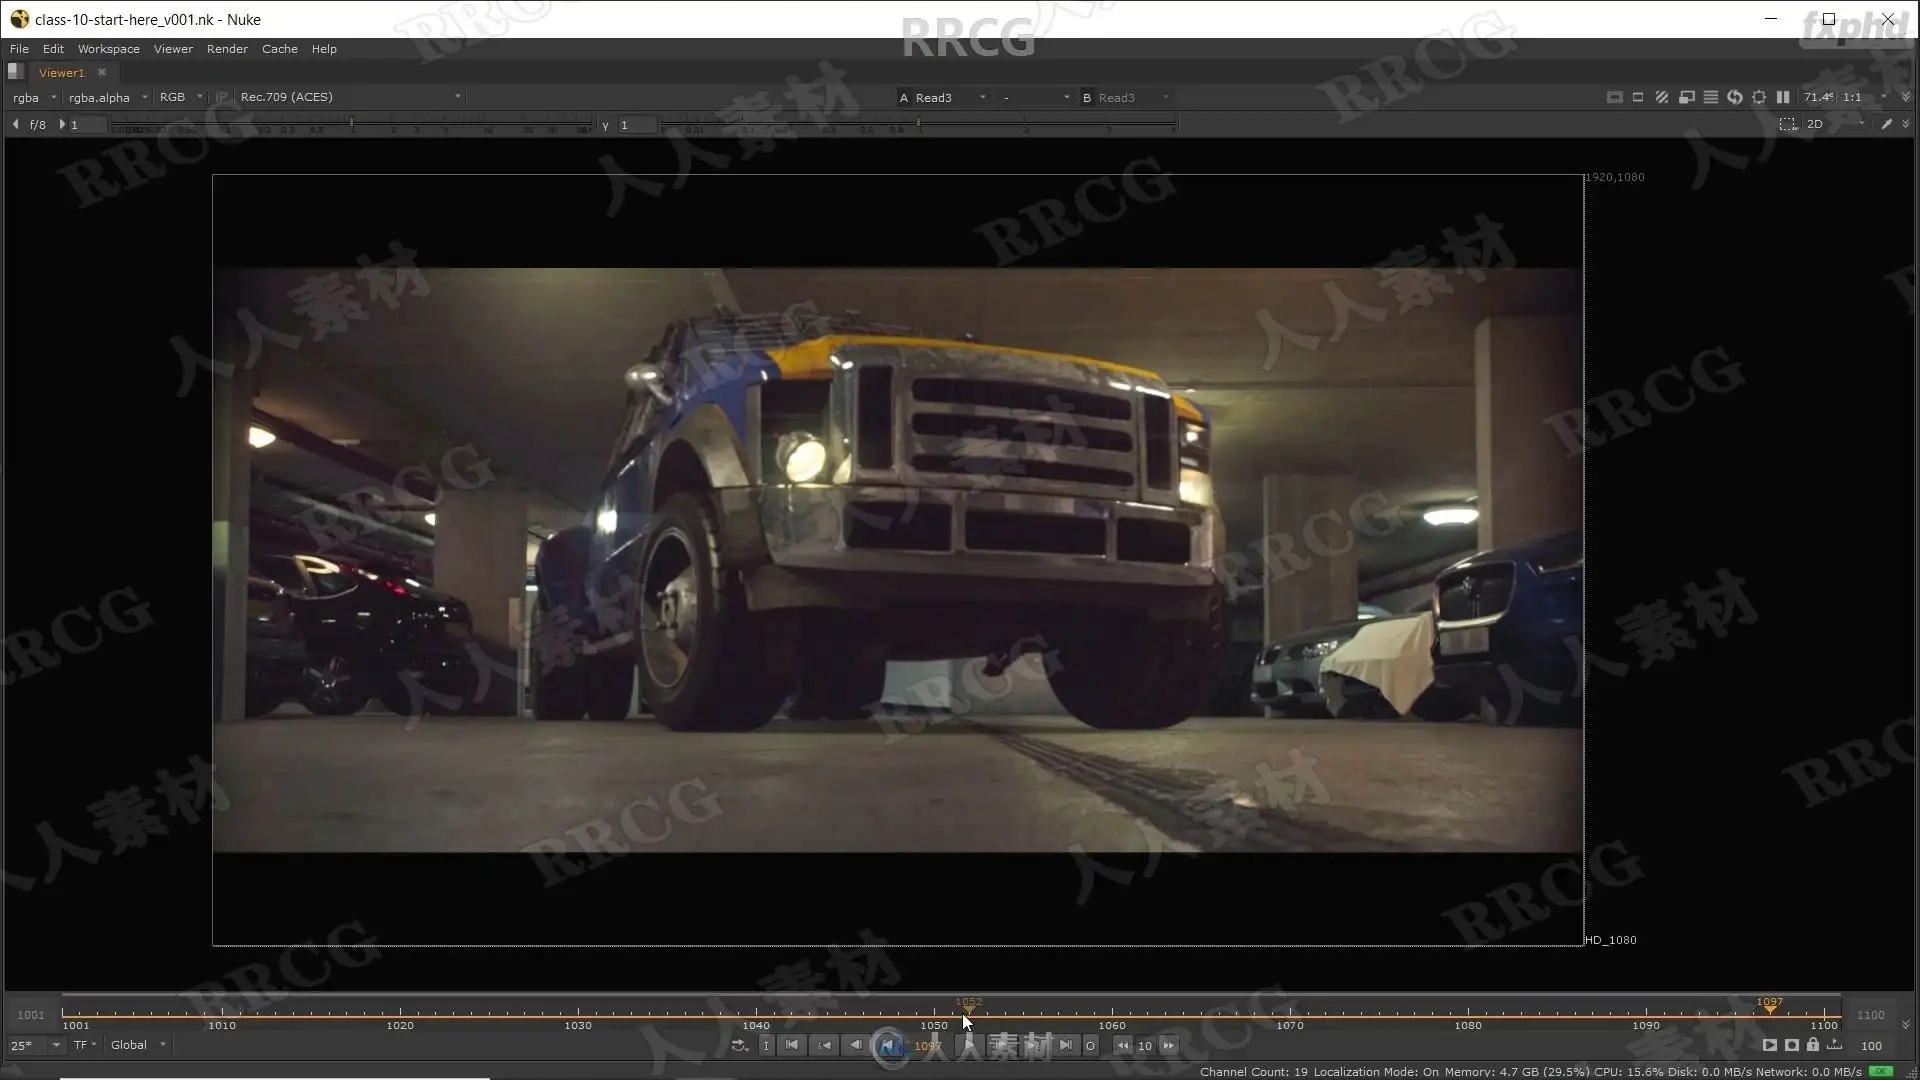Click the 1001 first frame field
1920x1080 pixels.
tap(31, 1015)
